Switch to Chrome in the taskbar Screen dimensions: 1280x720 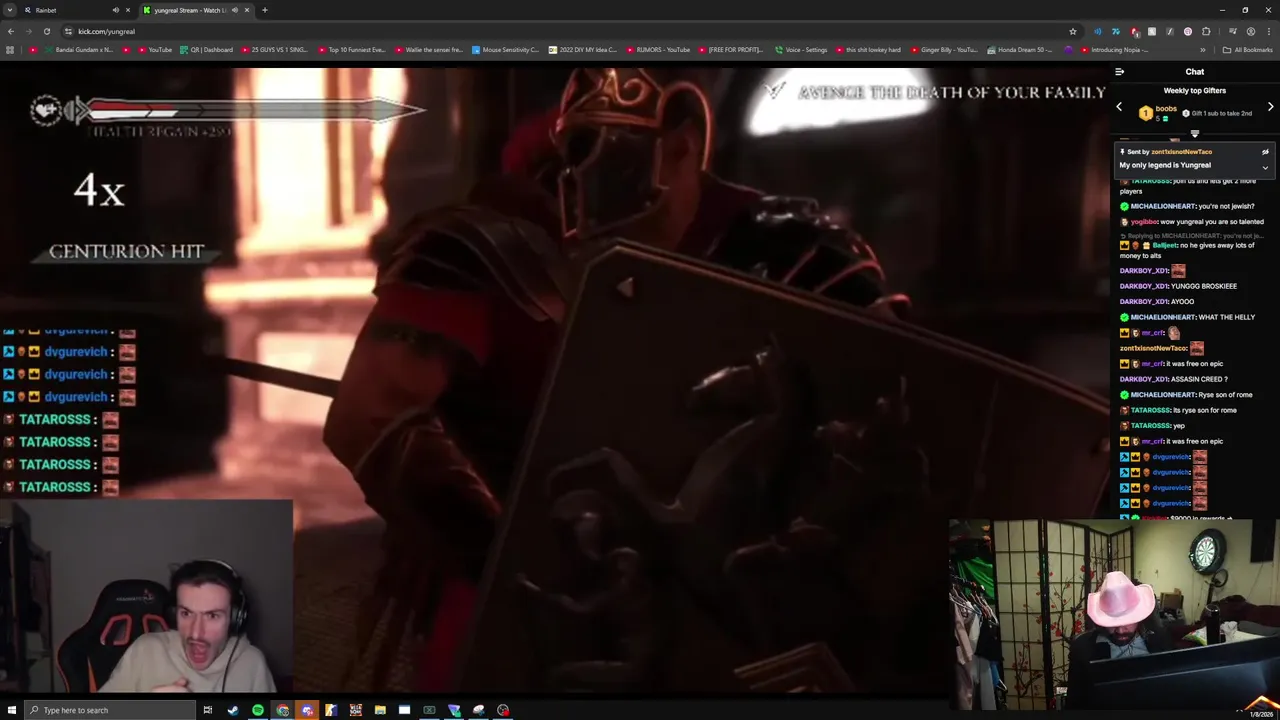[282, 710]
